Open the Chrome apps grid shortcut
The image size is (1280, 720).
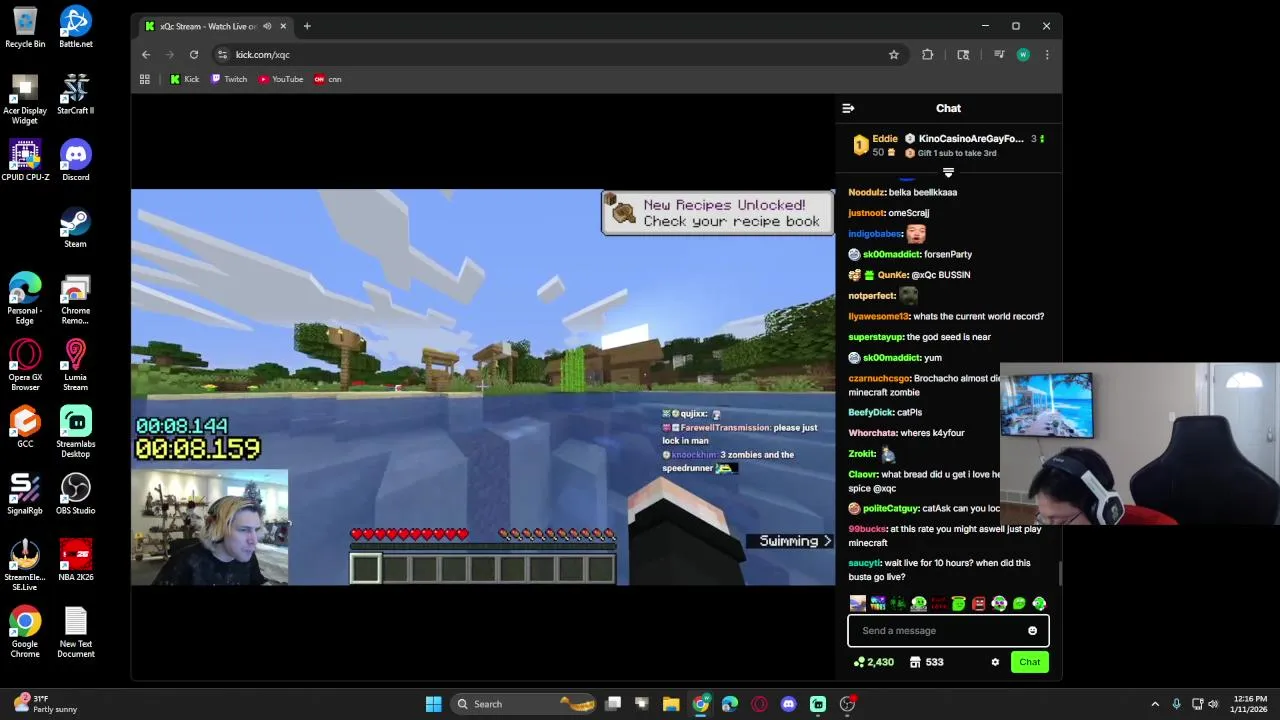tap(144, 79)
